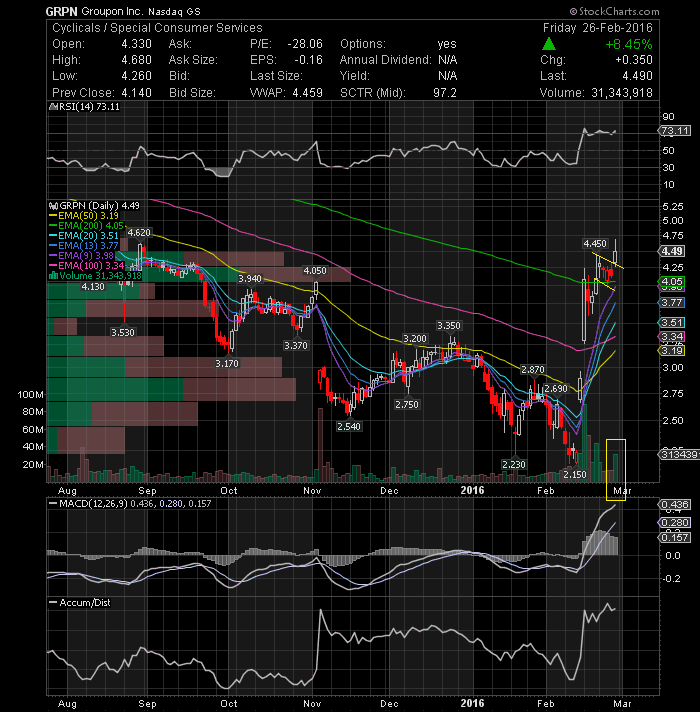The height and width of the screenshot is (712, 700).
Task: Click the SCTR (Mid) value 97.2
Action: coord(445,93)
